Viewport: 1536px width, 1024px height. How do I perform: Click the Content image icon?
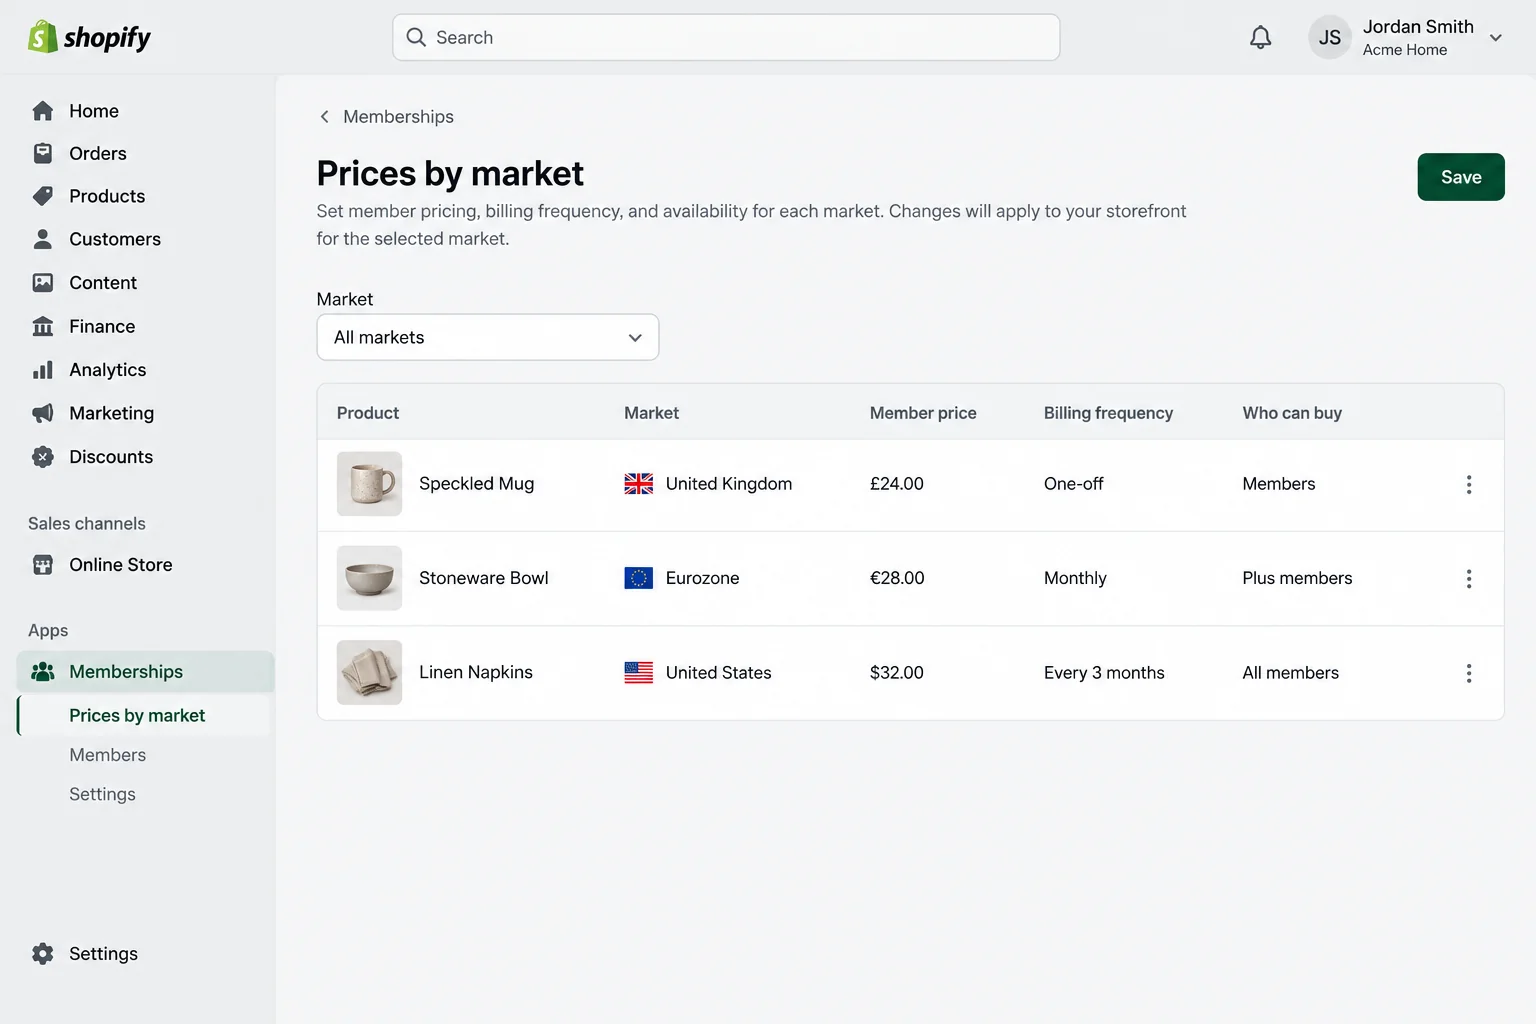tap(43, 283)
